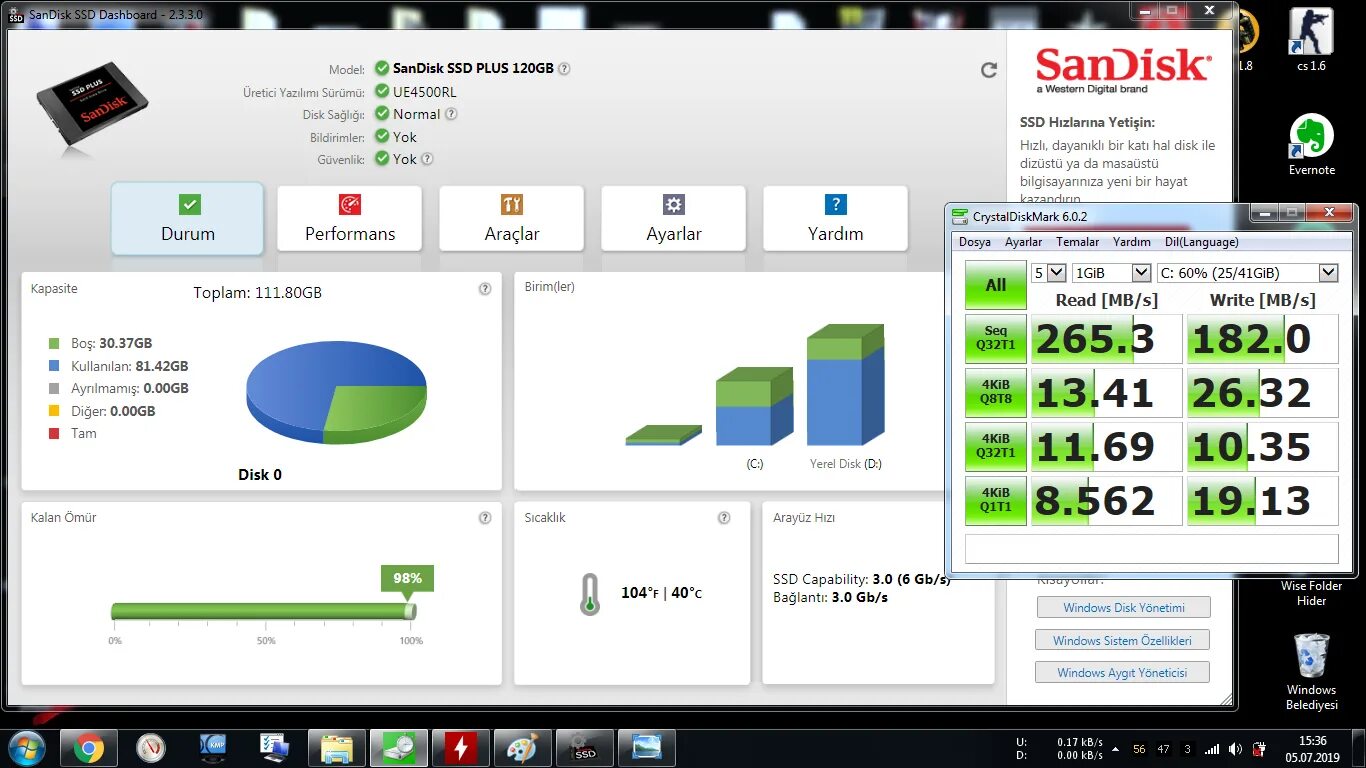Click the capacity pie chart
This screenshot has height=768, width=1366.
pyautogui.click(x=336, y=392)
